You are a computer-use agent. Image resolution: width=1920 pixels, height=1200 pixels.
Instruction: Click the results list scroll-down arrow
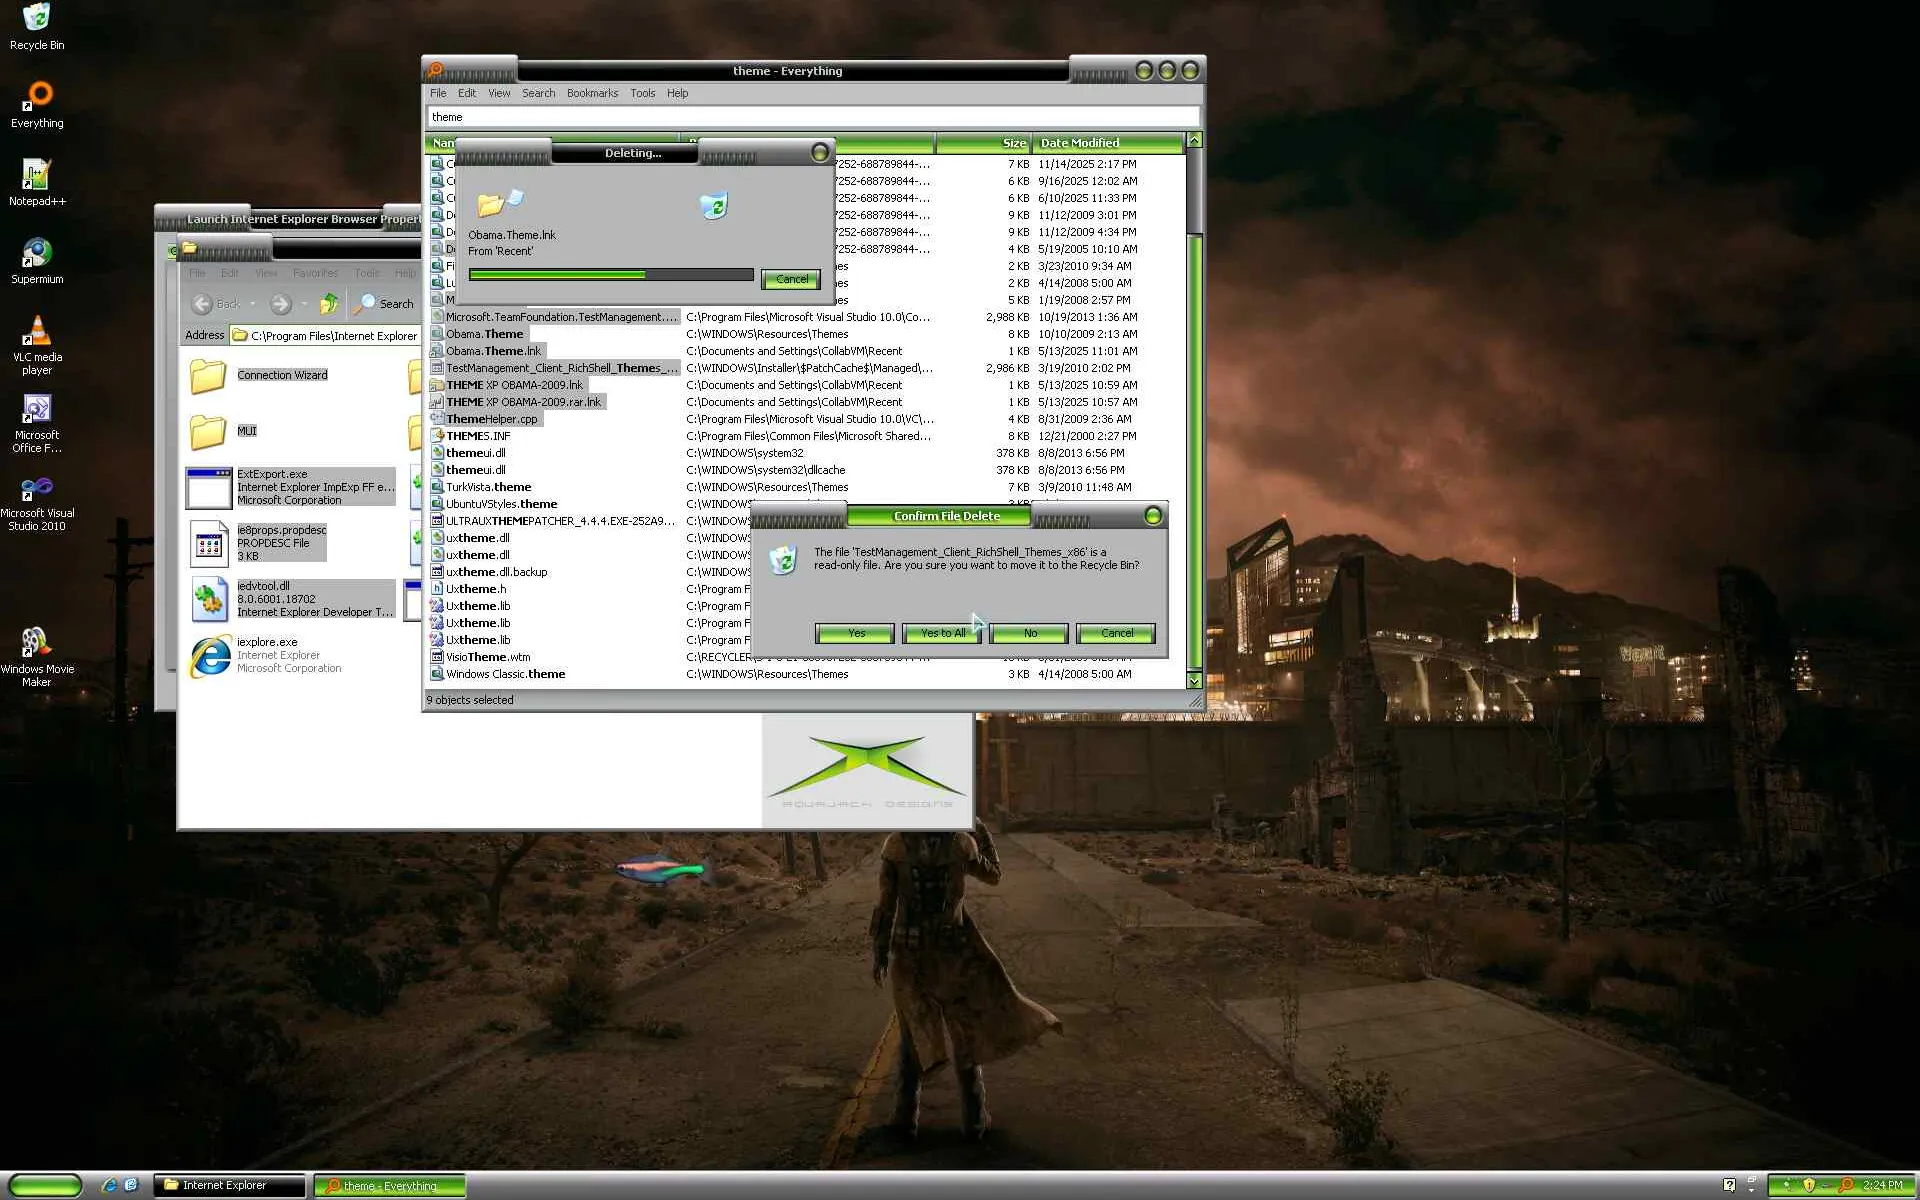pyautogui.click(x=1194, y=680)
